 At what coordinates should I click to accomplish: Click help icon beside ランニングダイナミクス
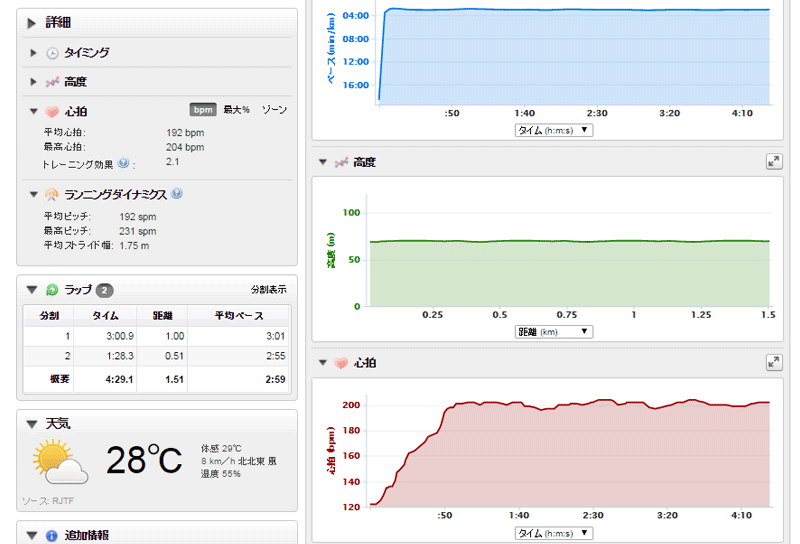coord(176,194)
